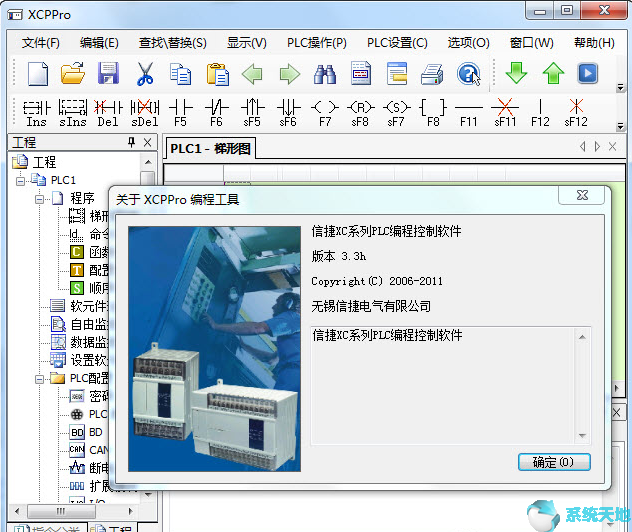Delete a row with the sDel tool

(144, 113)
